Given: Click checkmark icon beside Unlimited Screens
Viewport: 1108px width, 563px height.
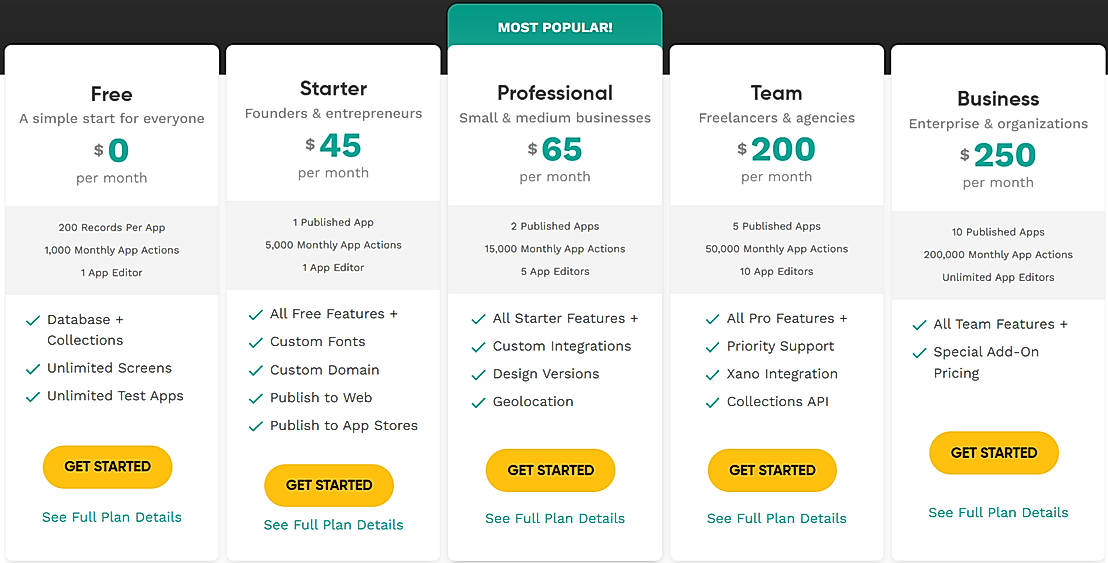Looking at the screenshot, I should 32,368.
